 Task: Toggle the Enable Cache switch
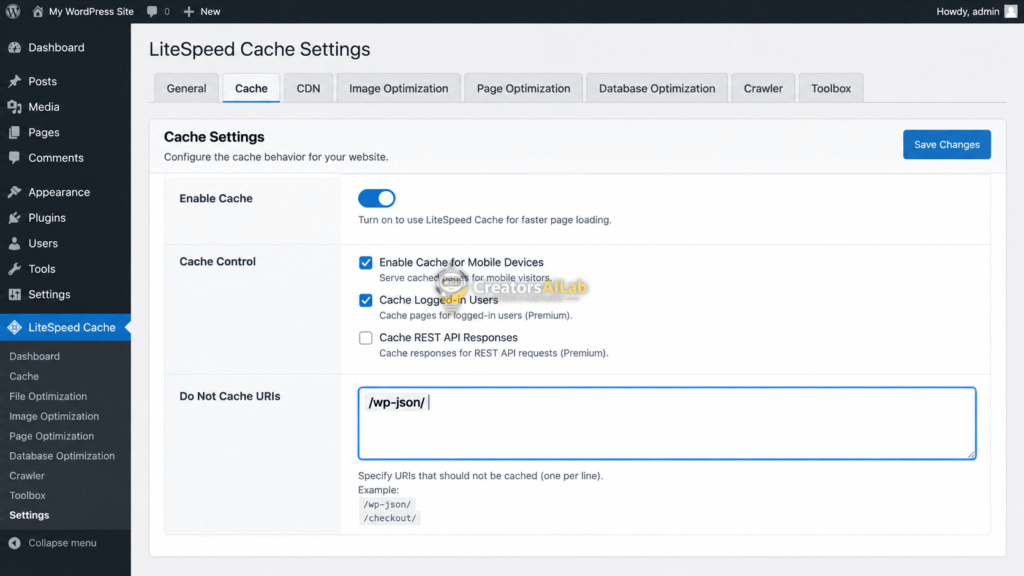click(x=376, y=198)
